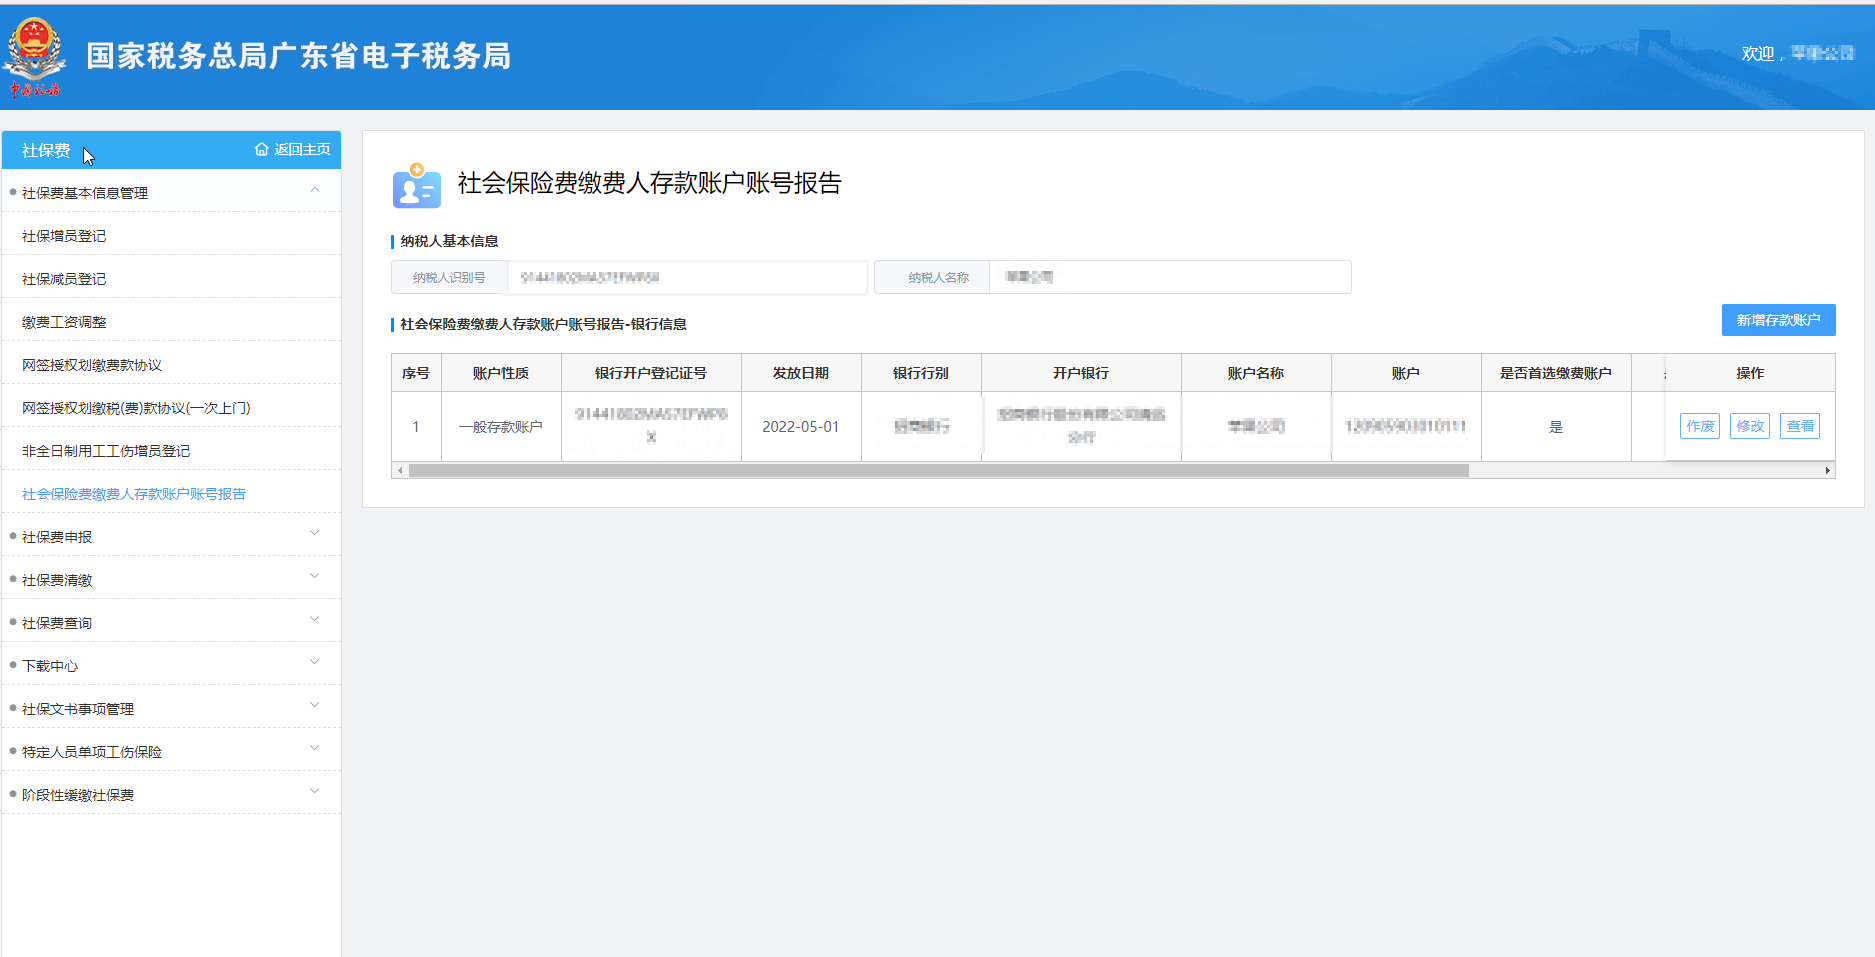Click 查看 to view account details
This screenshot has height=957, width=1875.
pos(1800,426)
